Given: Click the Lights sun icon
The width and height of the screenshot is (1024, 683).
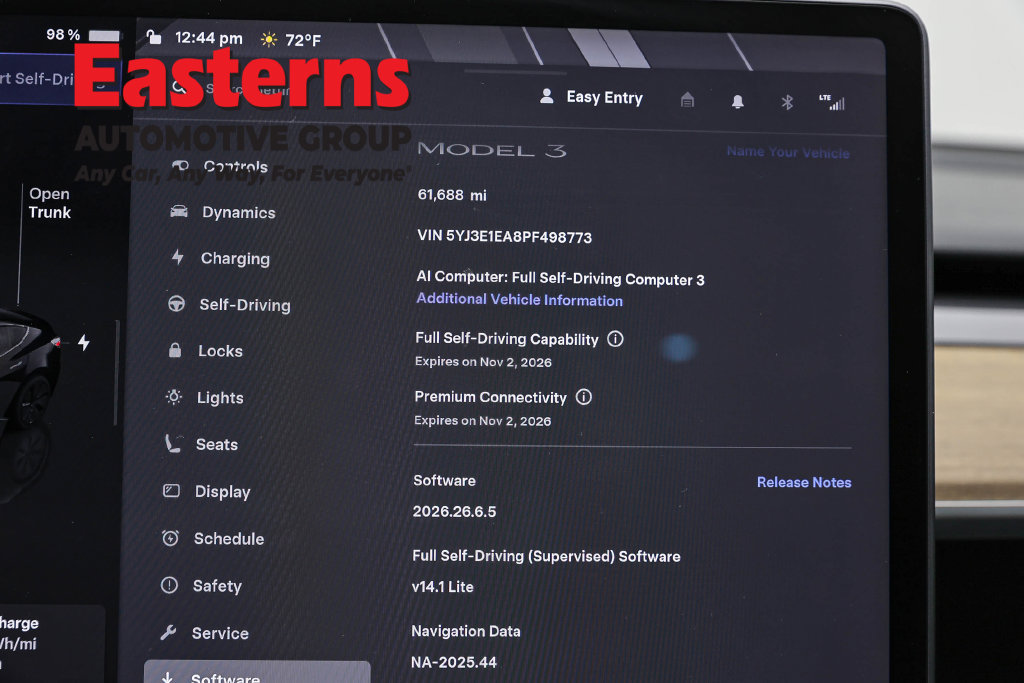Looking at the screenshot, I should [x=174, y=396].
